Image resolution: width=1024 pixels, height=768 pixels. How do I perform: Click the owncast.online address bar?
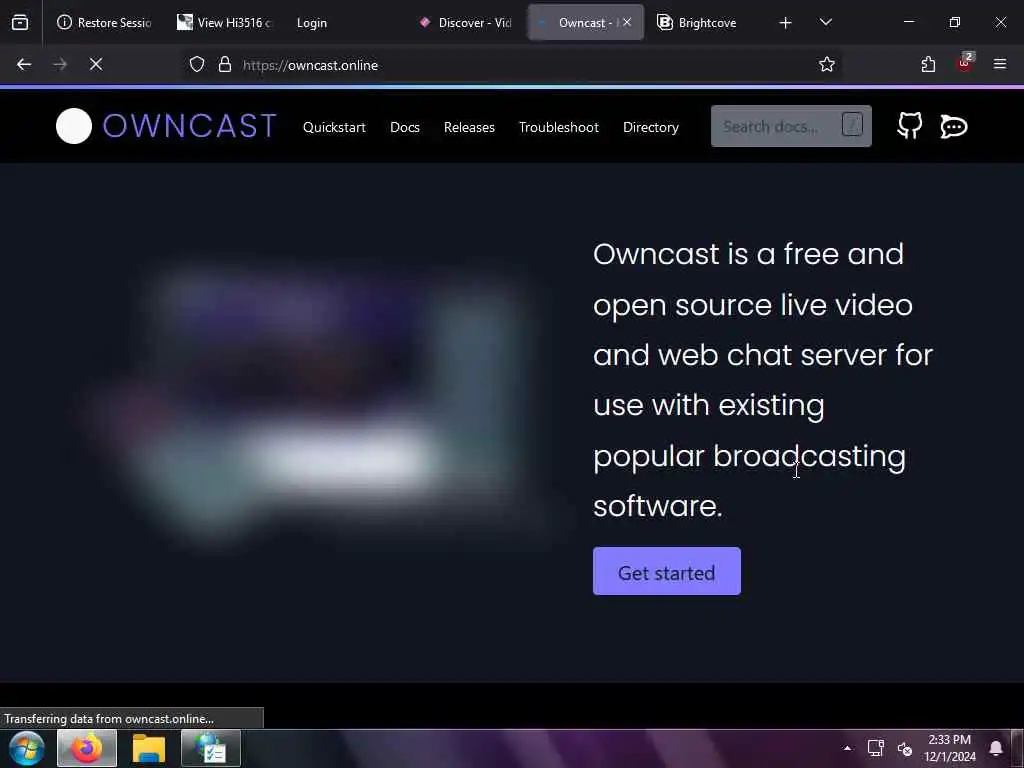(509, 65)
